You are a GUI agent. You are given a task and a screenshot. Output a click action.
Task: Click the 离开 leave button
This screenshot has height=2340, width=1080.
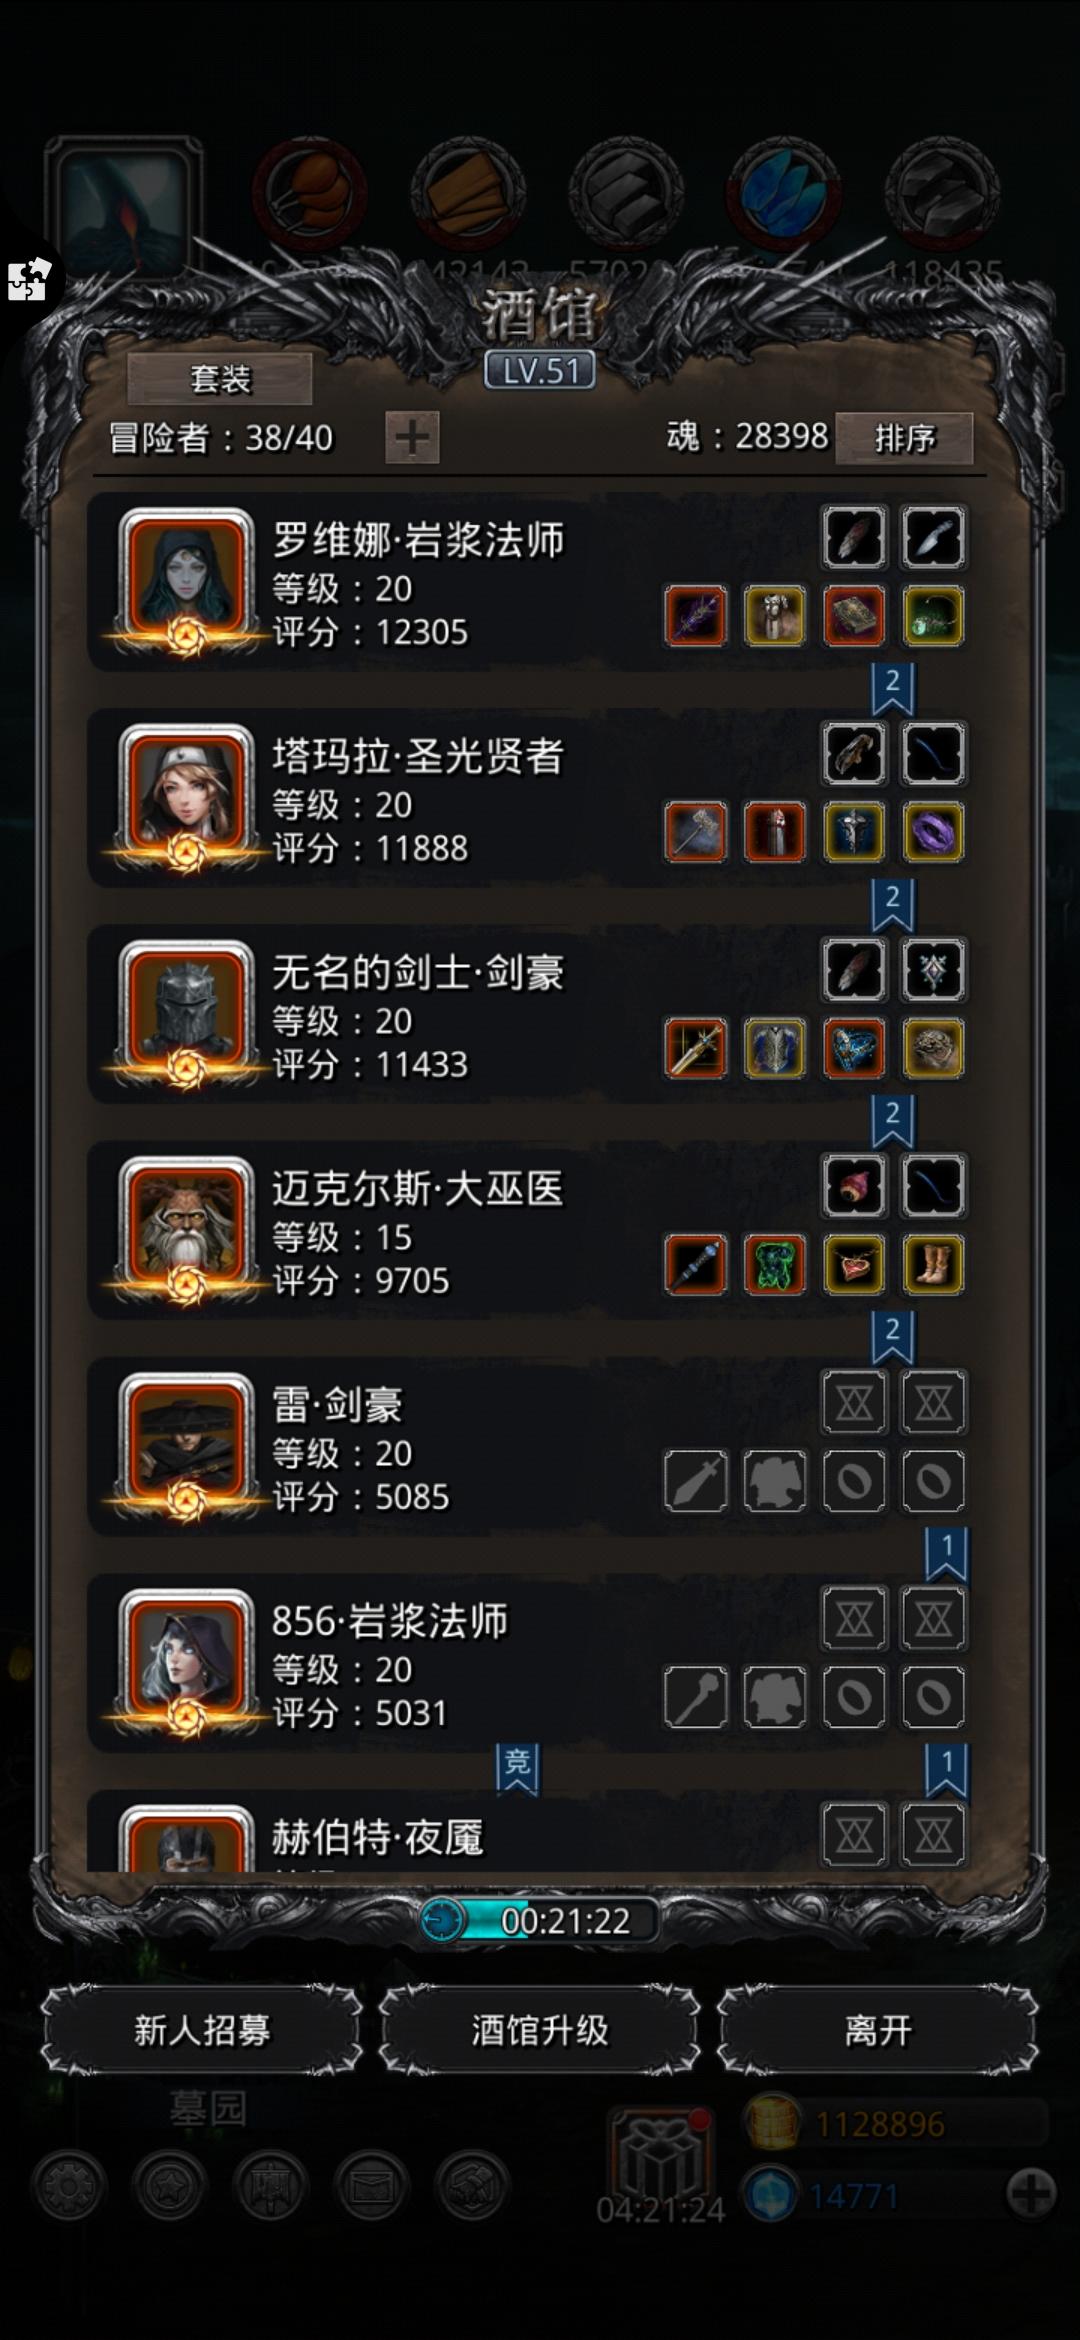pos(878,2030)
